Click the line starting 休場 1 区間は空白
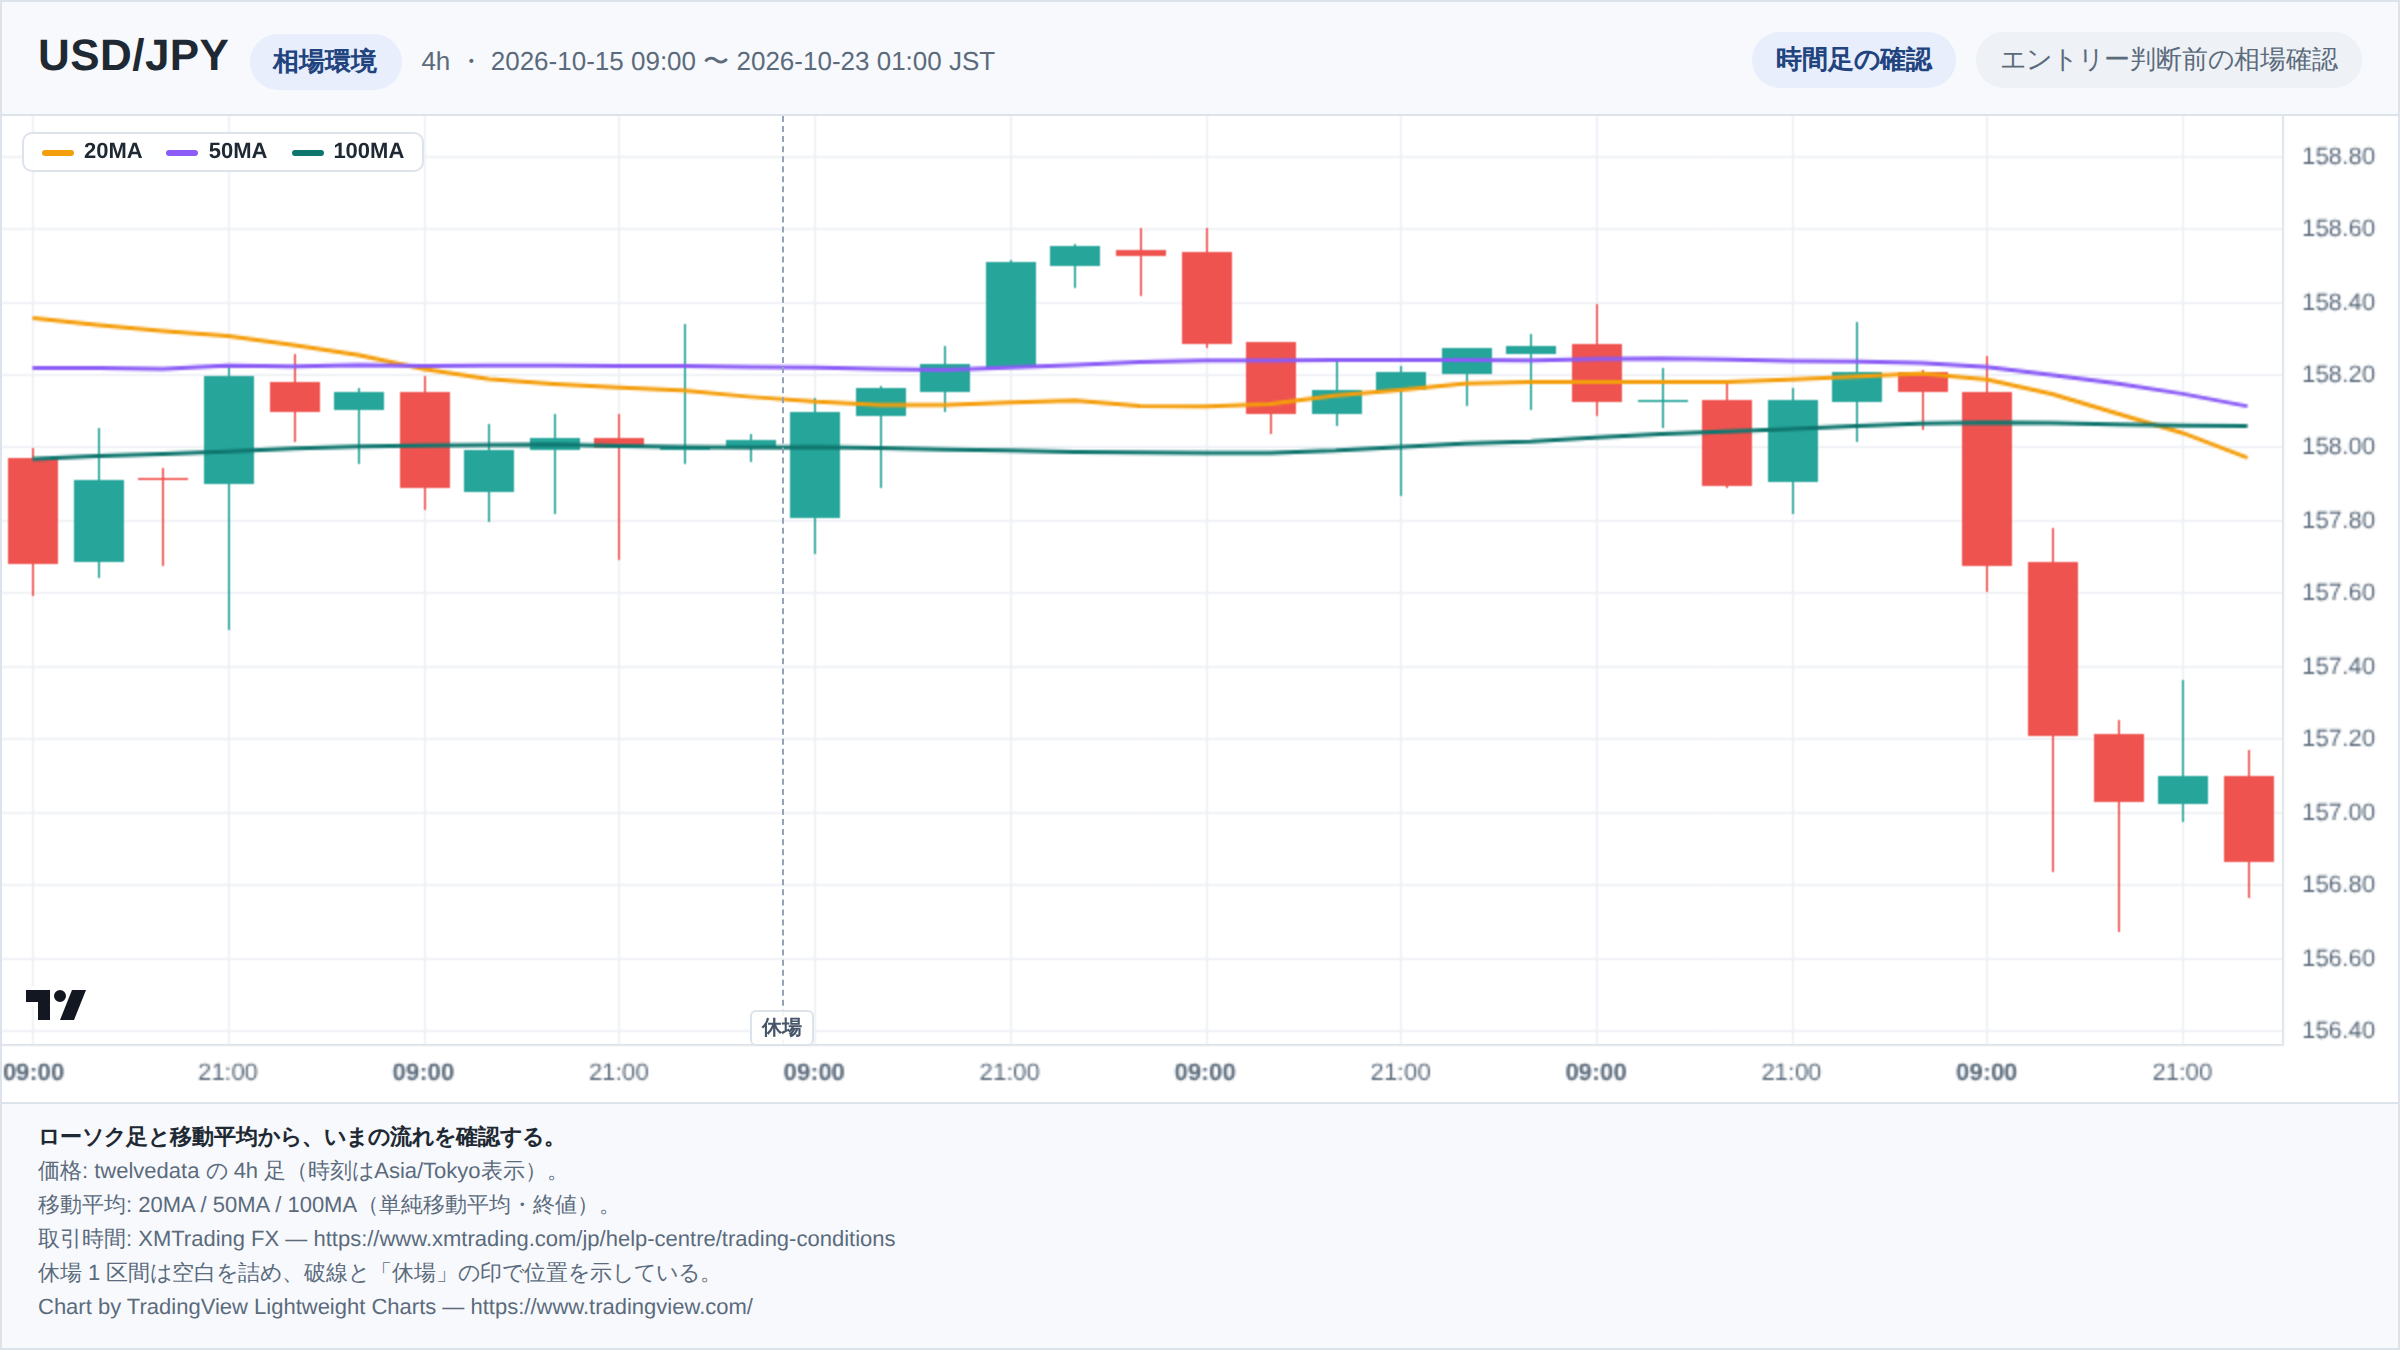The height and width of the screenshot is (1350, 2400). pos(378,1272)
